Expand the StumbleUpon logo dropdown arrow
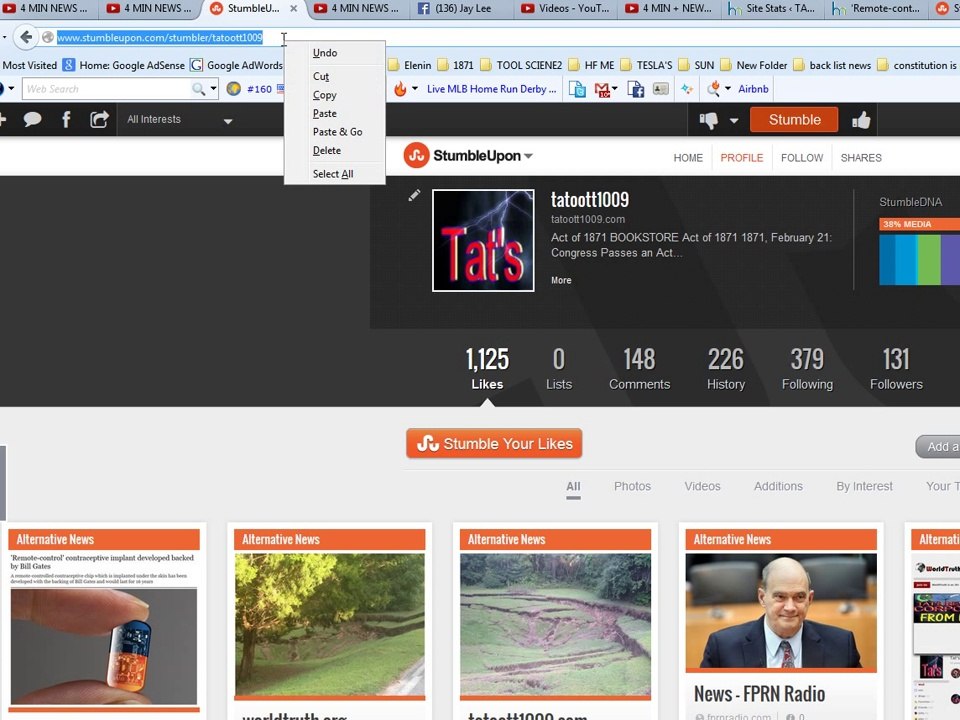Image resolution: width=960 pixels, height=720 pixels. [528, 156]
